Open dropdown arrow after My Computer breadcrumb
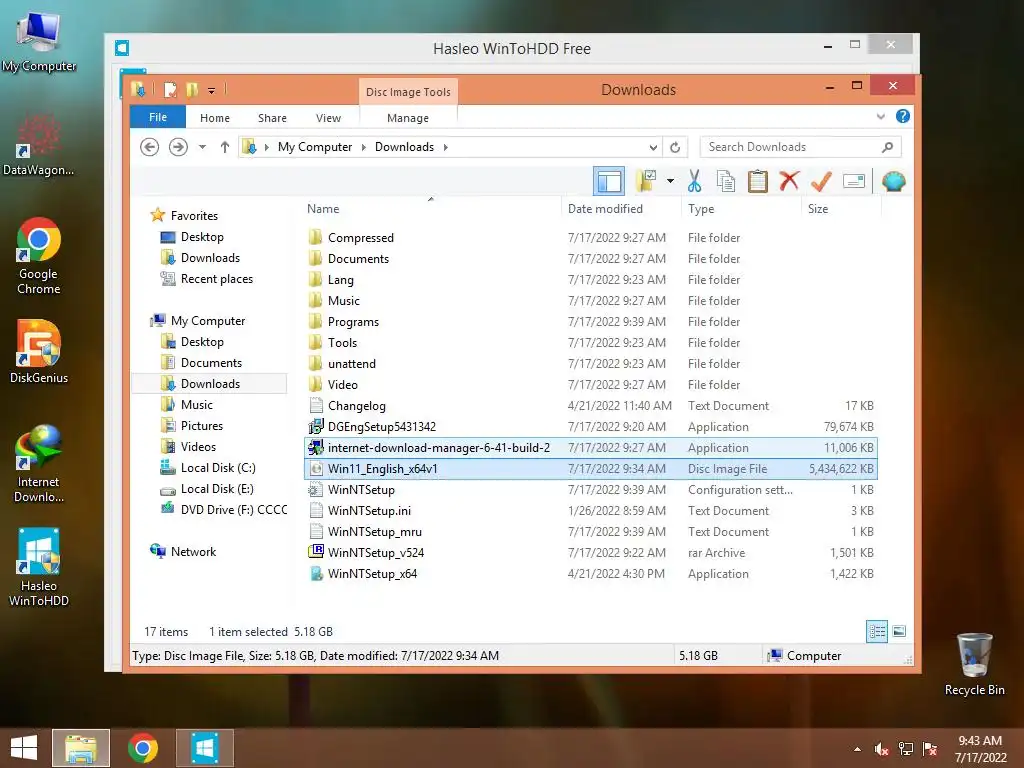Image resolution: width=1024 pixels, height=768 pixels. (364, 147)
